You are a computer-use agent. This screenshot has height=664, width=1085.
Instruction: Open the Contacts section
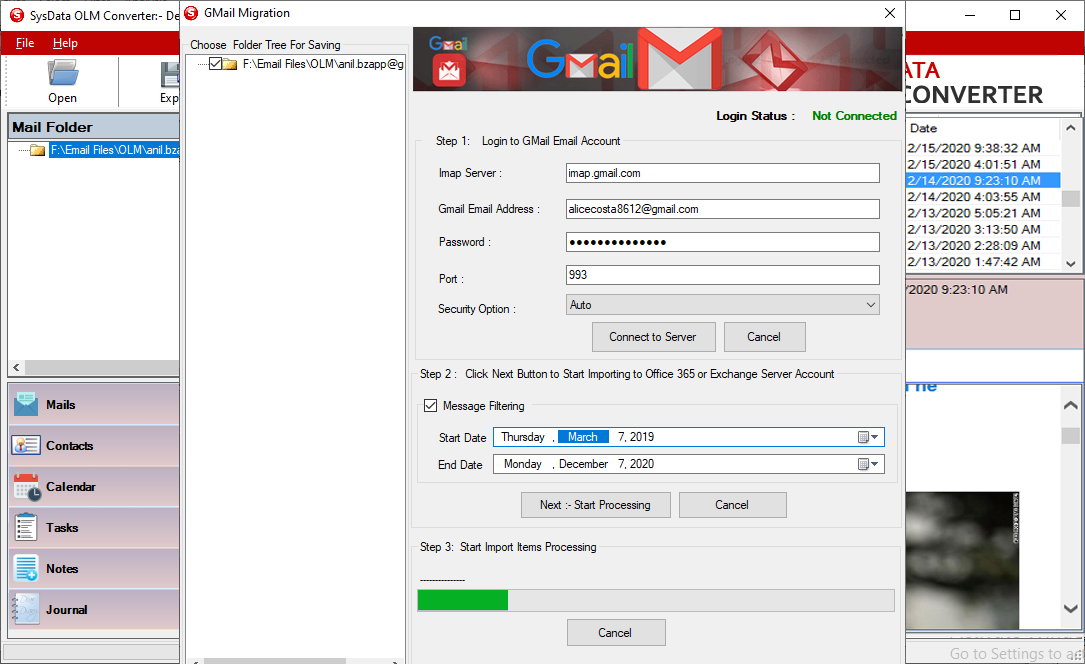pos(94,445)
